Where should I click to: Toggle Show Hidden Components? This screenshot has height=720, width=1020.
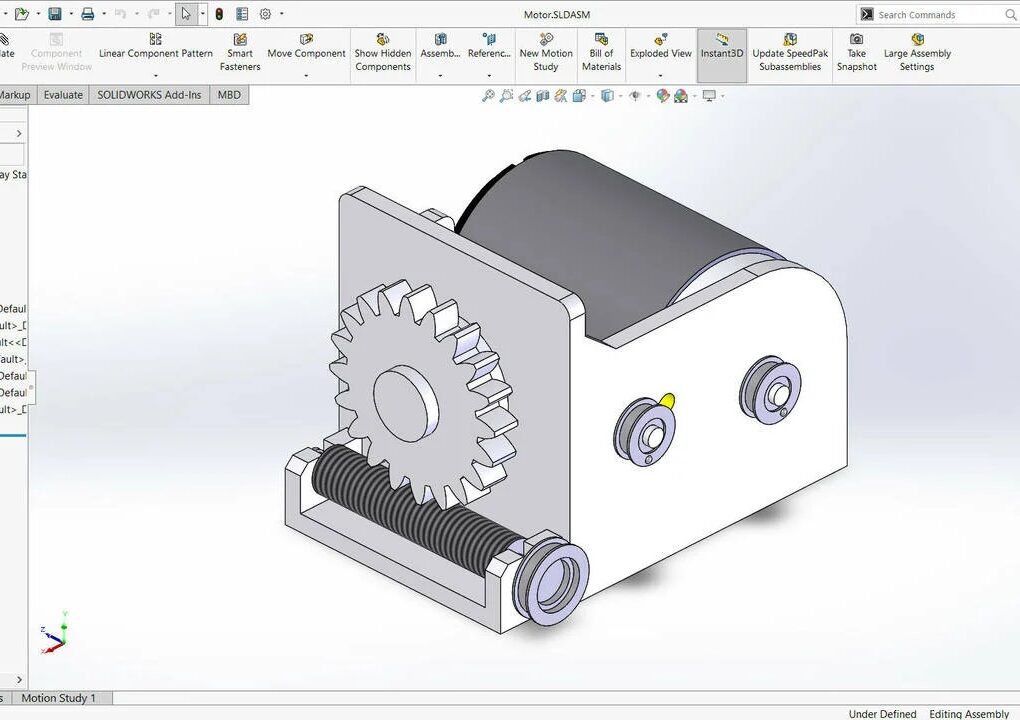coord(382,53)
